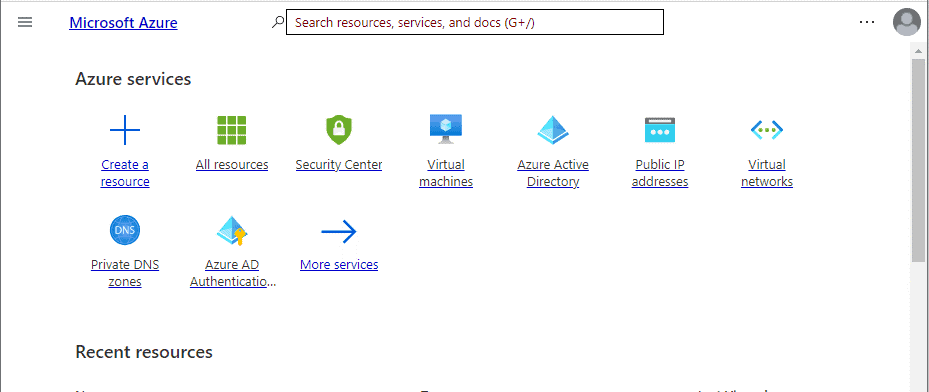This screenshot has width=929, height=392.
Task: Click the Azure AD Authentication icon
Action: point(232,231)
